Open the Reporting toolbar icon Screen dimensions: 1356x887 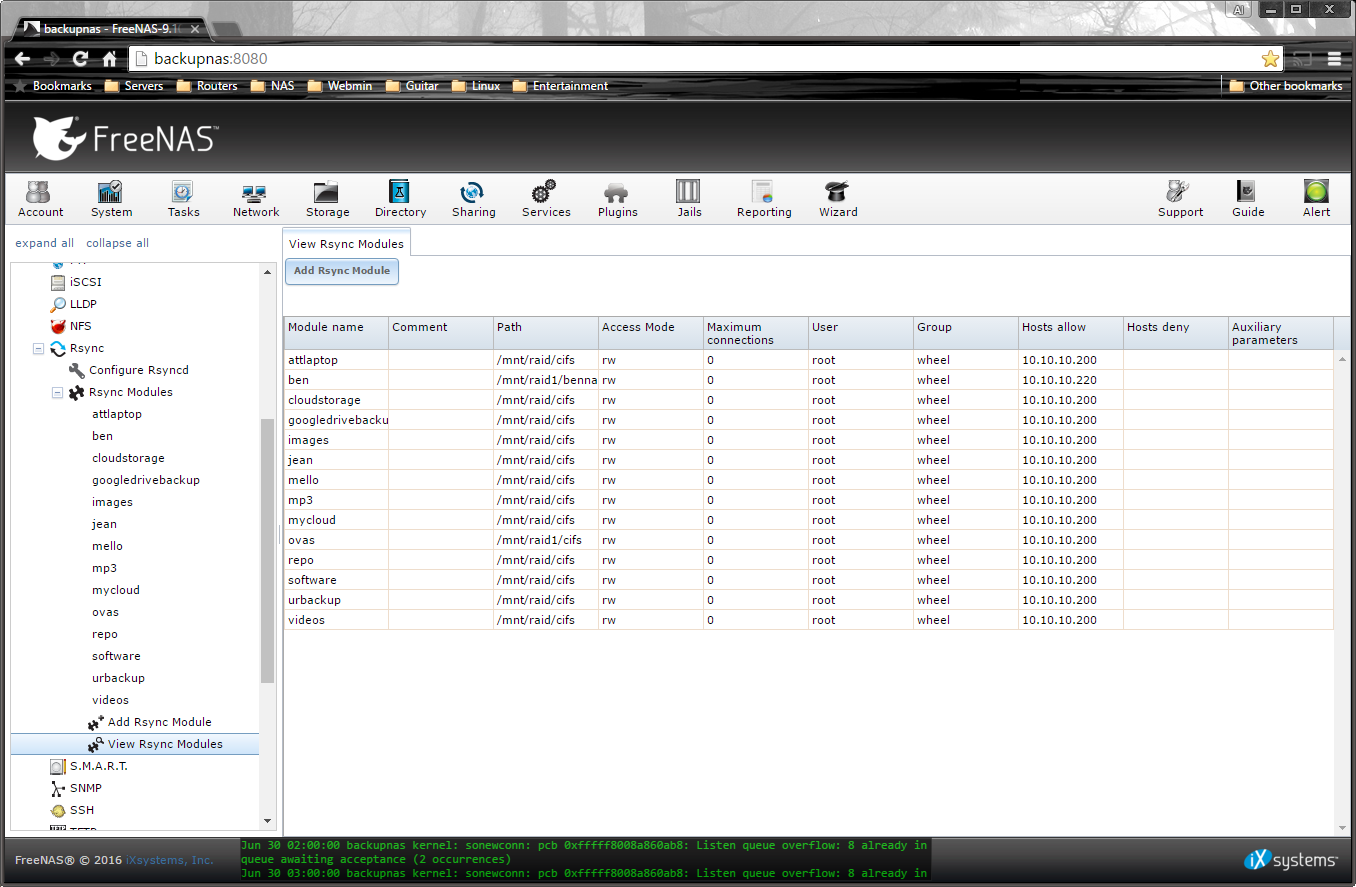point(764,198)
